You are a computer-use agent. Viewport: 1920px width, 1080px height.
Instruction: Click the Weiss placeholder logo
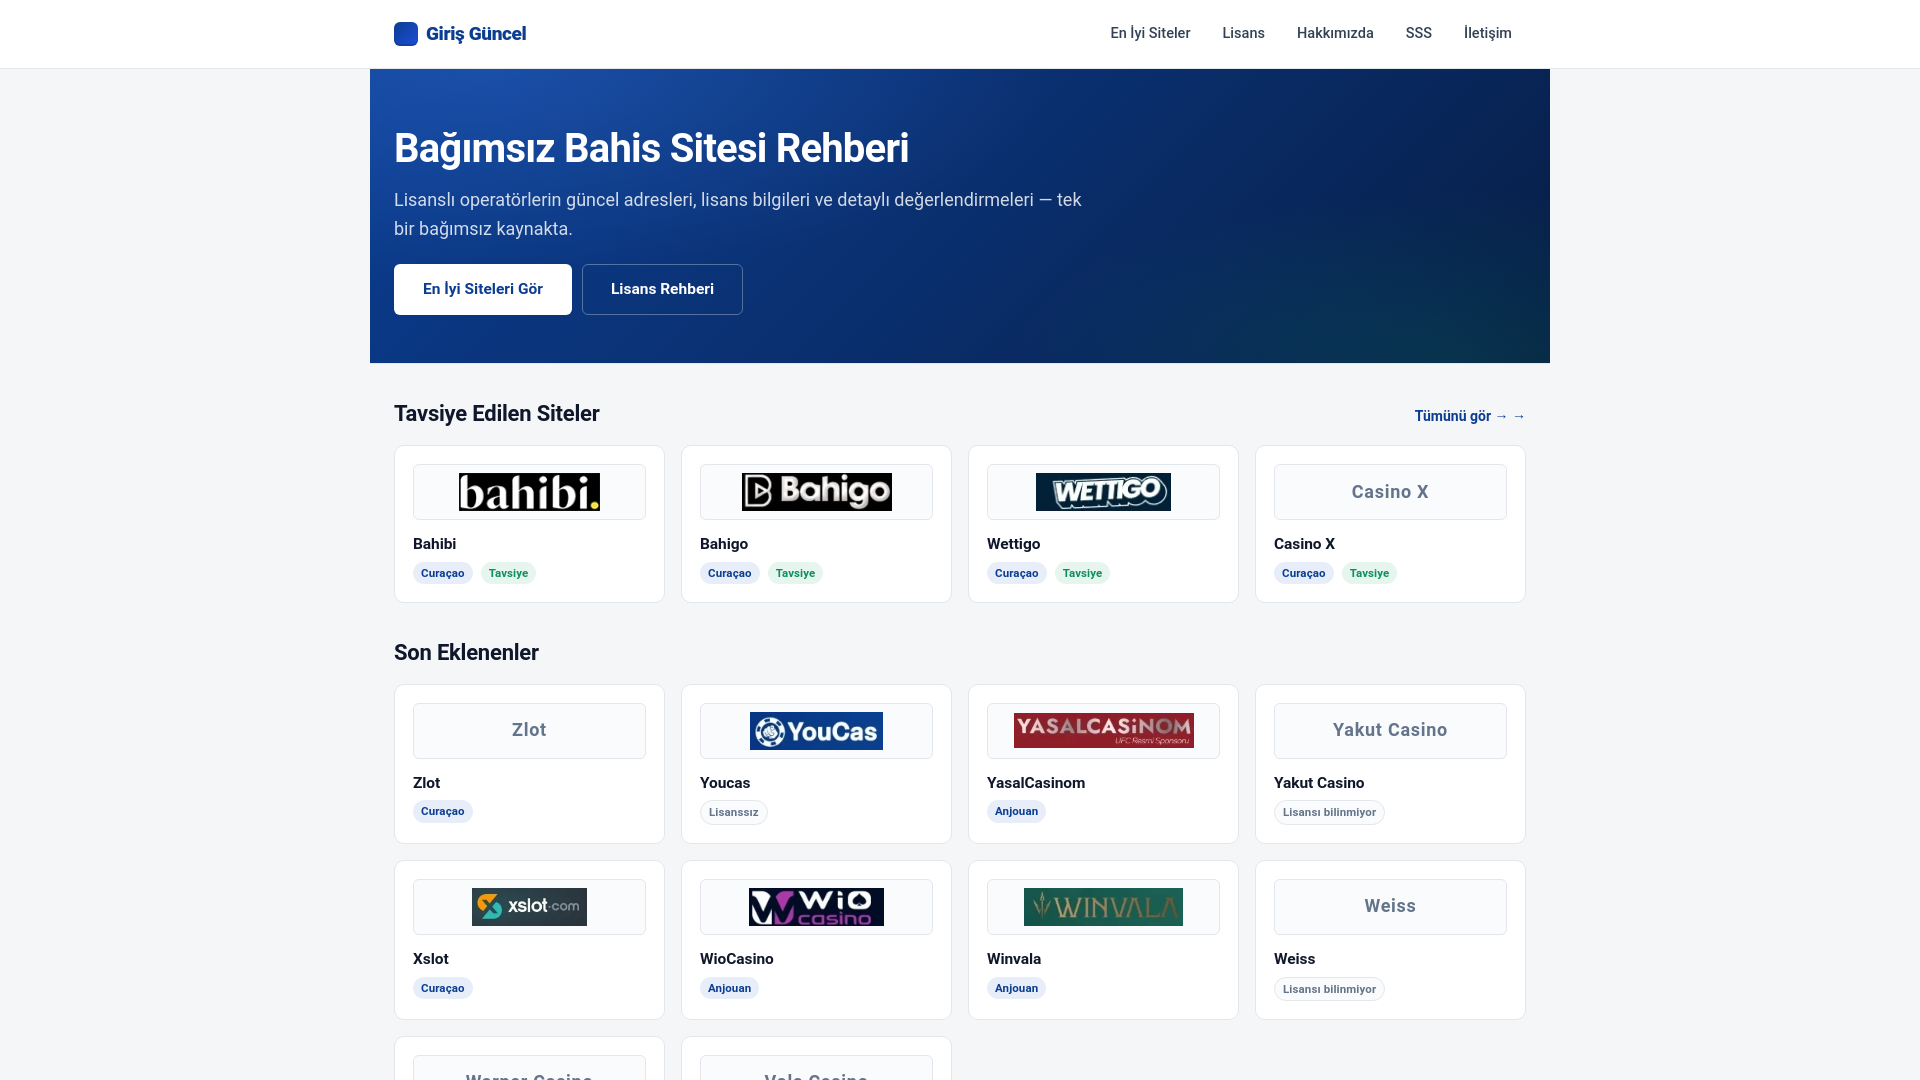pyautogui.click(x=1390, y=907)
